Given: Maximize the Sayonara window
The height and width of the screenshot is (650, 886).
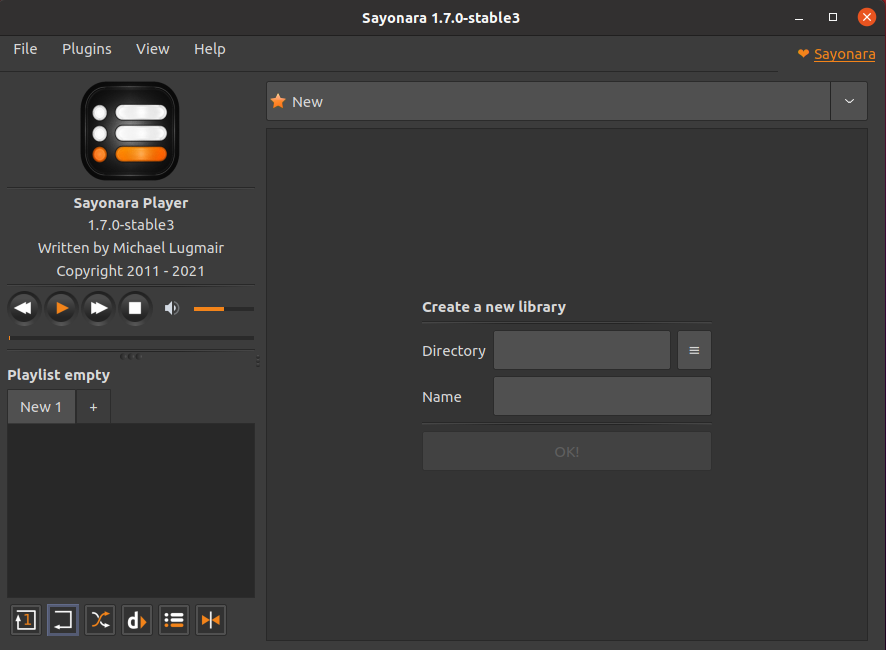Looking at the screenshot, I should click(832, 18).
